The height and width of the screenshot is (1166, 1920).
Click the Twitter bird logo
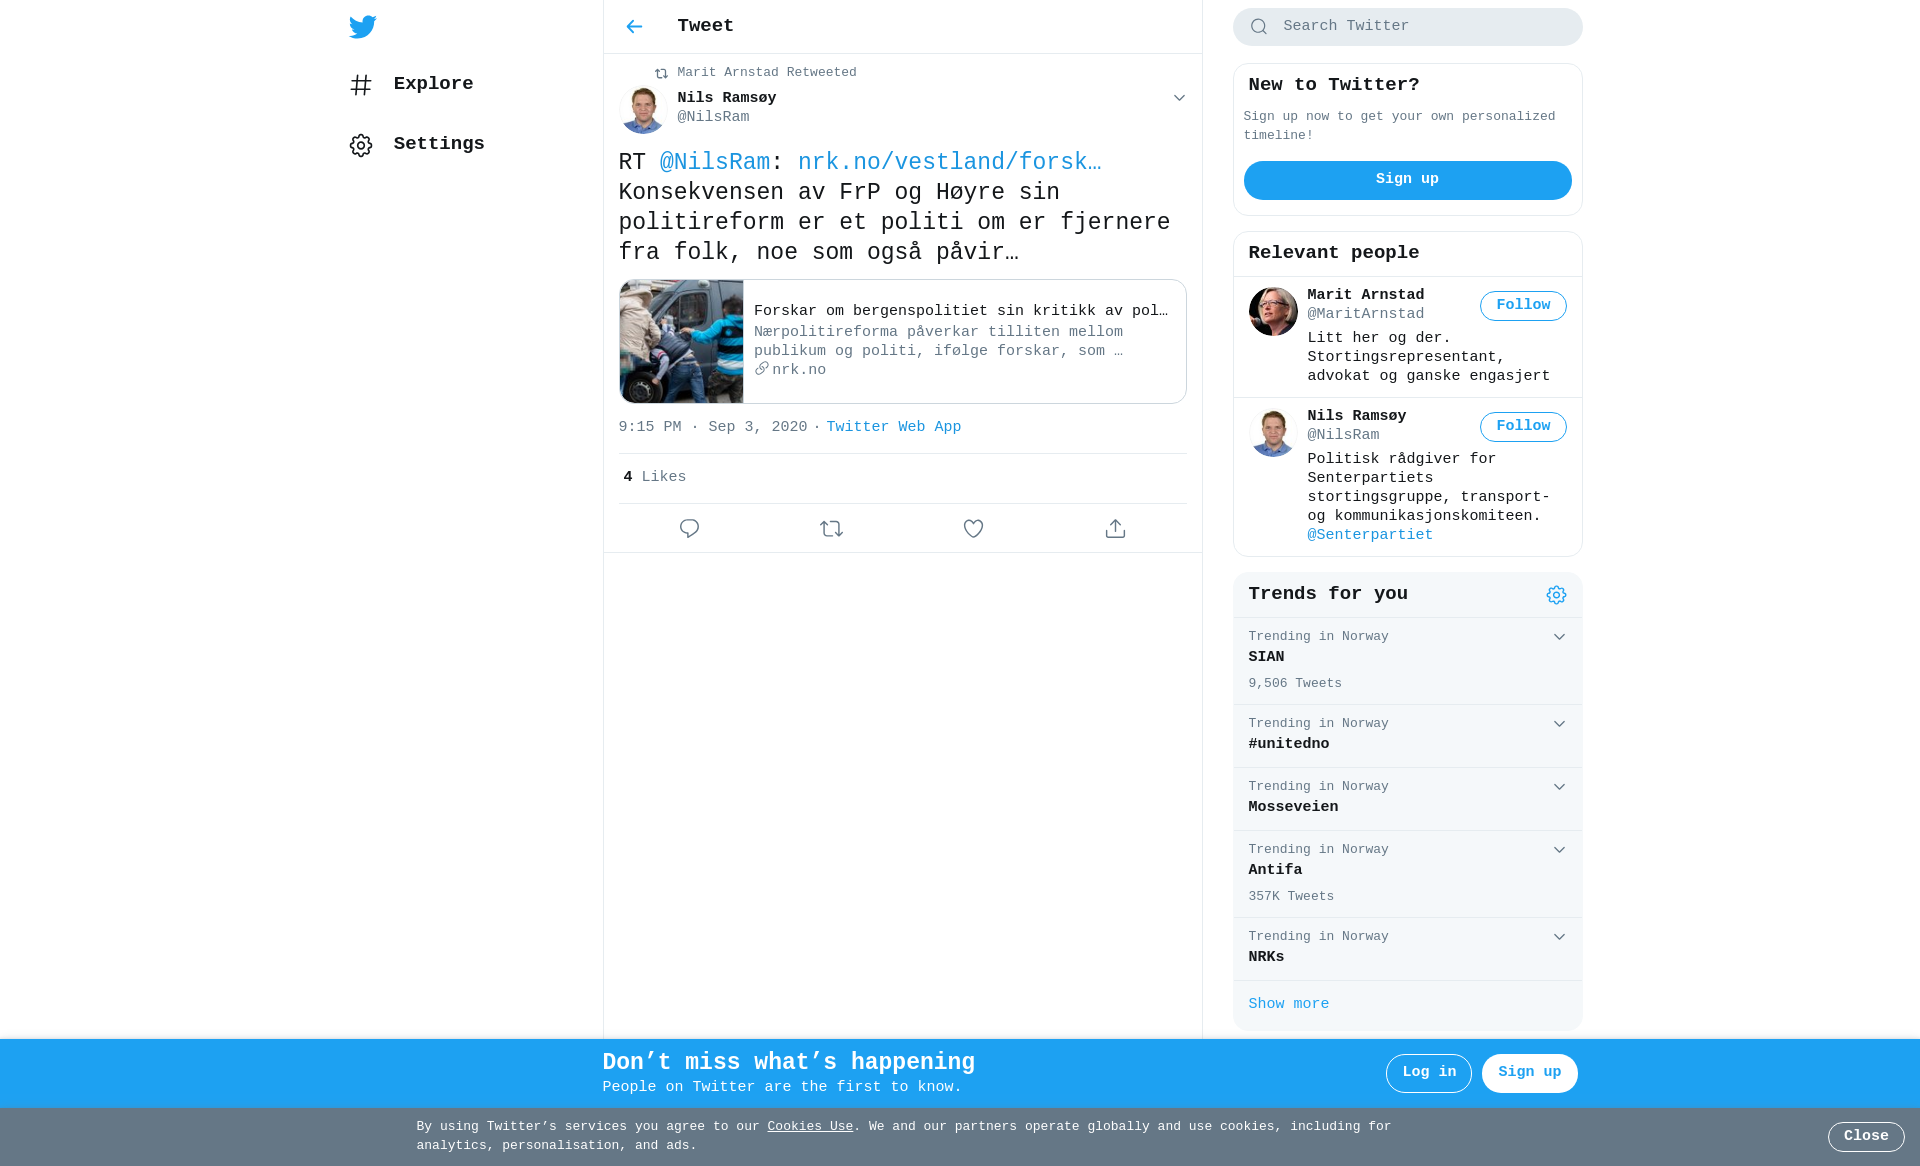click(362, 27)
